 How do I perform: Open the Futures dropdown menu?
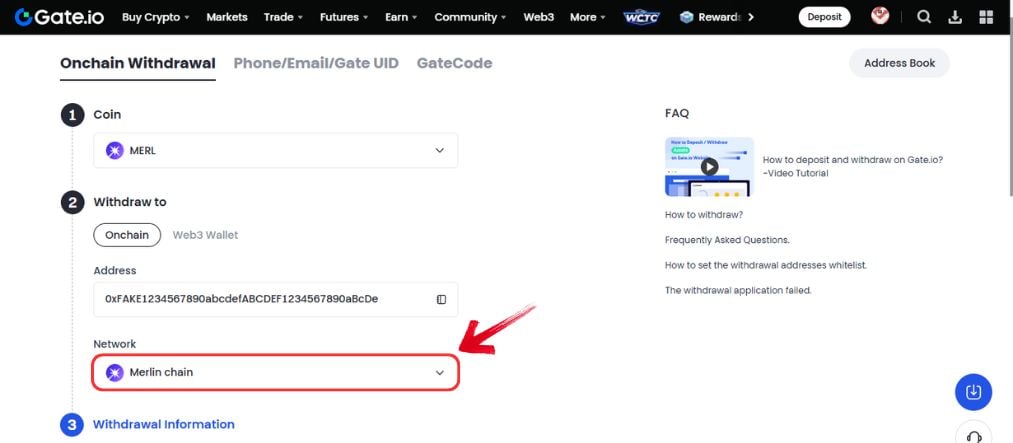point(344,17)
